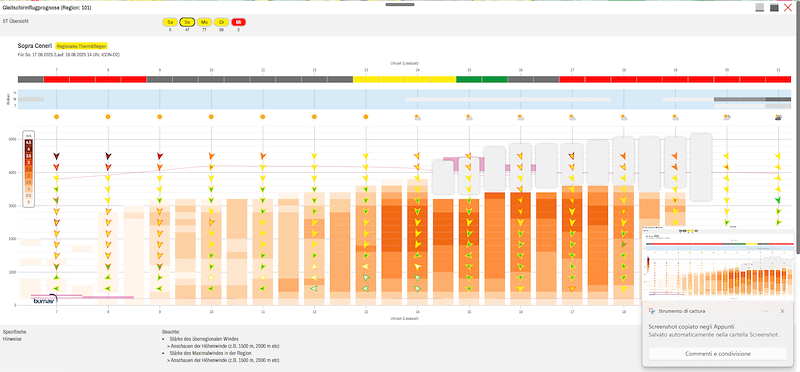
Task: Click the 3000 altitude axis label
Action: 12,205
